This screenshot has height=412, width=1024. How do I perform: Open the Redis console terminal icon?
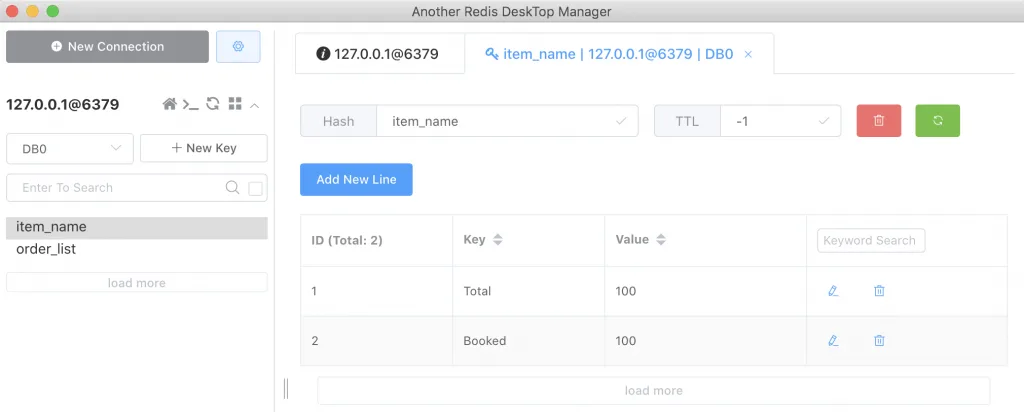click(191, 104)
